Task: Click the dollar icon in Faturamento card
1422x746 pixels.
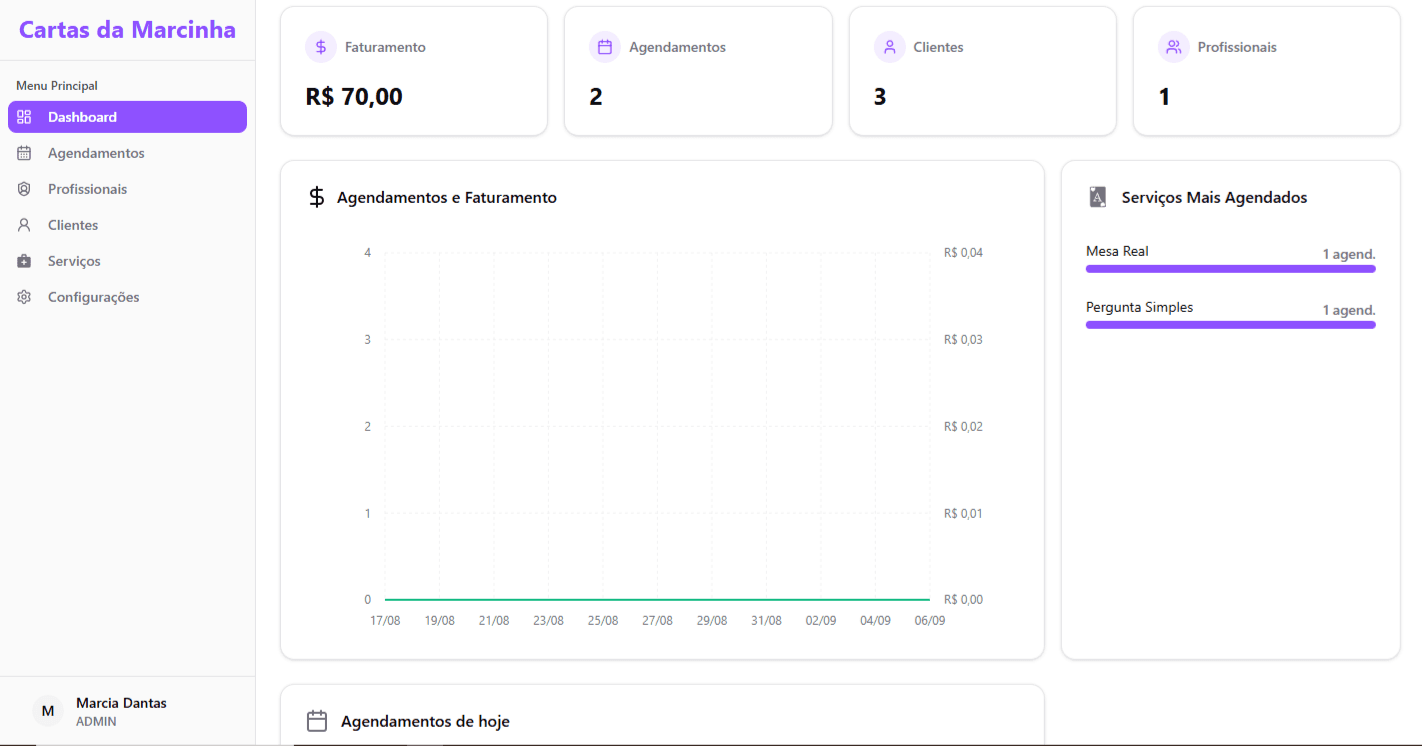Action: [x=321, y=47]
